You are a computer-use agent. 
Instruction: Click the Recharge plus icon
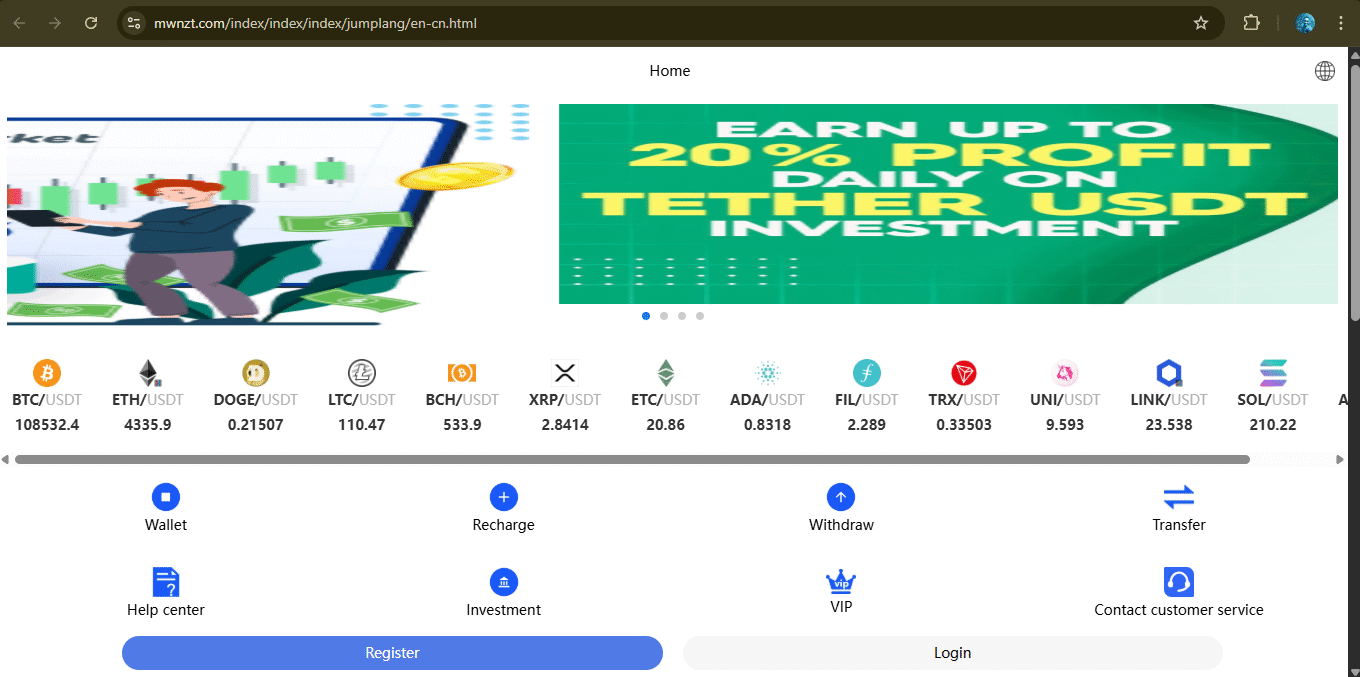tap(504, 497)
